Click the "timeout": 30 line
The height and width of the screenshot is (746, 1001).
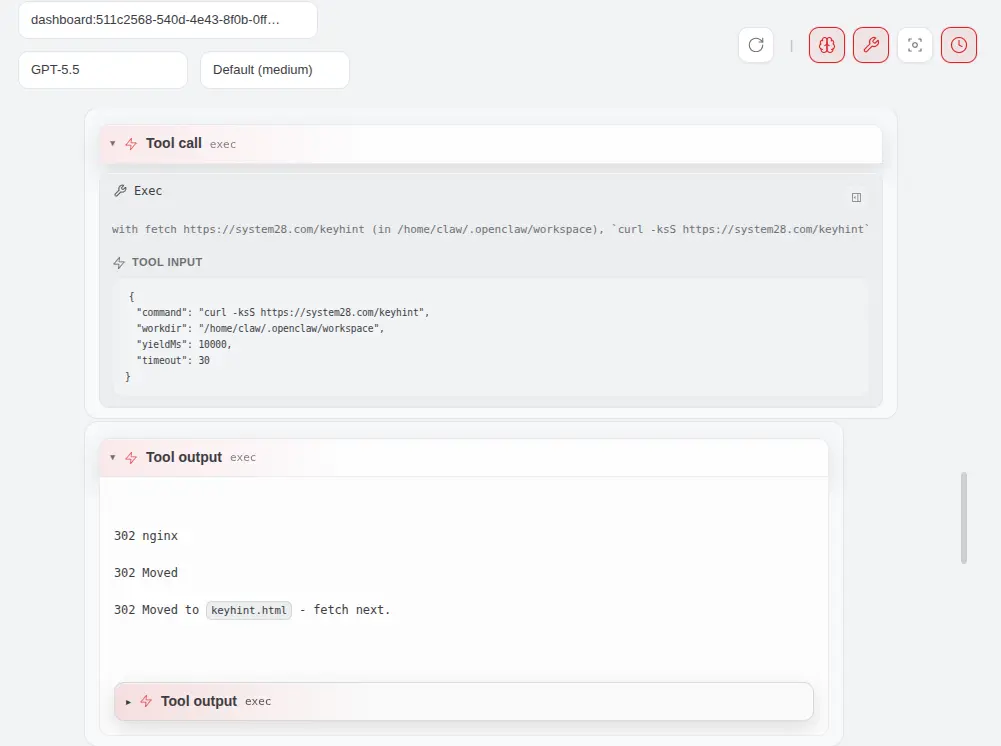point(173,361)
